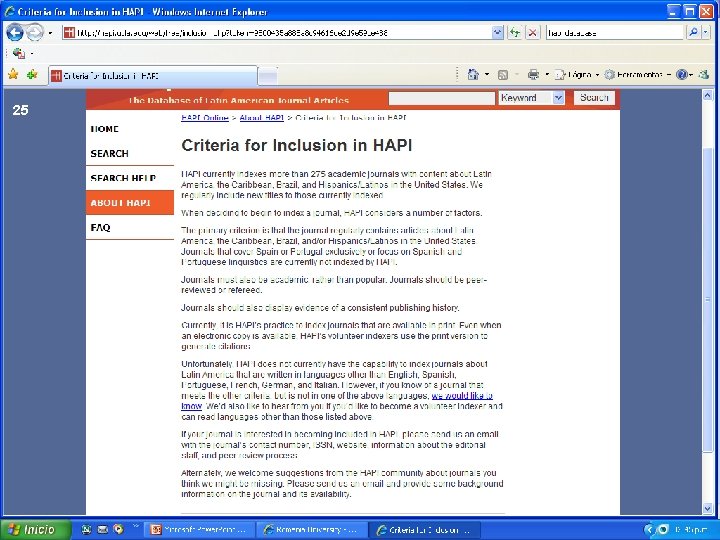
Task: Click the round system tray icon
Action: 664,530
